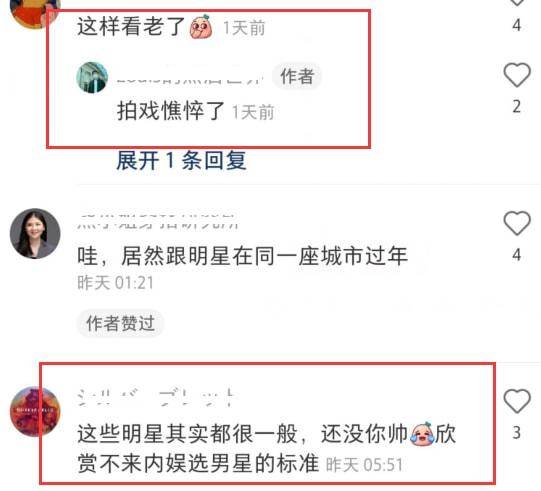This screenshot has height=491, width=541.
Task: Tap the '昨天 05:51' timestamp
Action: 364,464
